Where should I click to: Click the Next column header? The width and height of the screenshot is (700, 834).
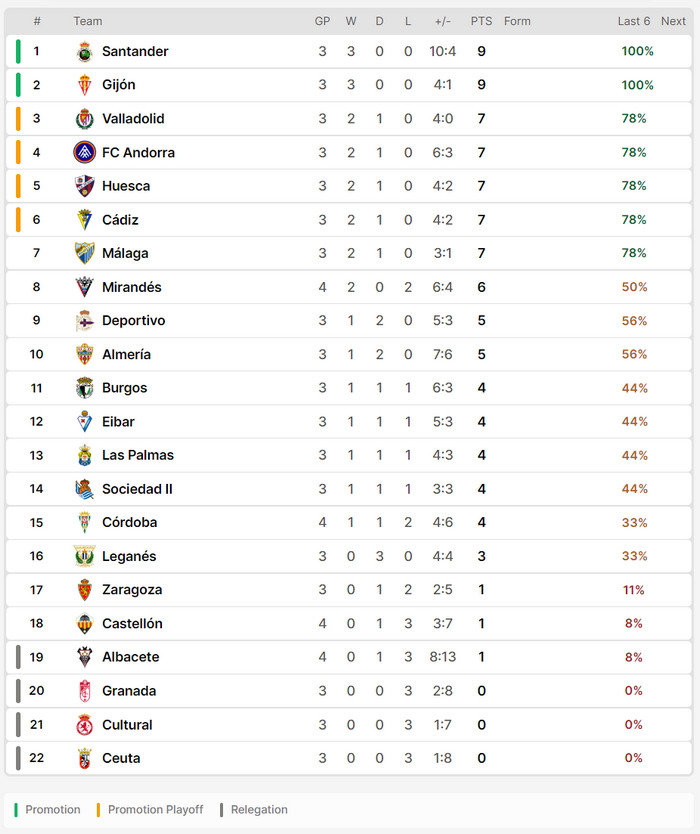pyautogui.click(x=673, y=21)
